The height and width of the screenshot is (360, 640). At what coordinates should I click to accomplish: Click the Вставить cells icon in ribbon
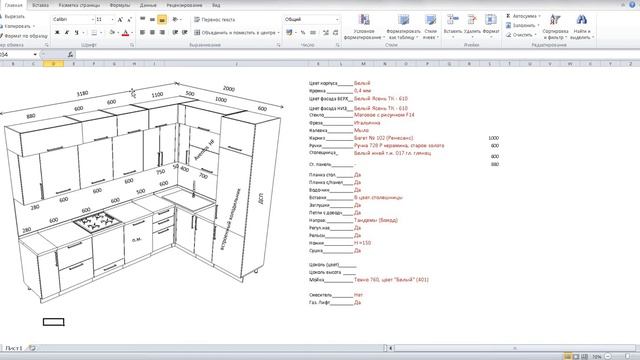(x=453, y=20)
